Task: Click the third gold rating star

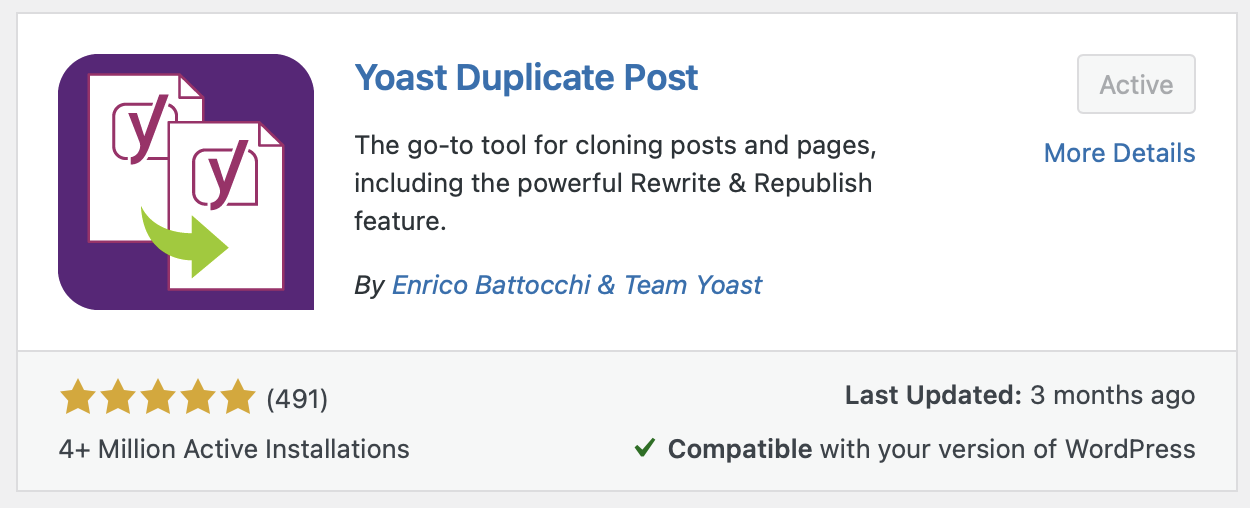Action: click(x=158, y=398)
